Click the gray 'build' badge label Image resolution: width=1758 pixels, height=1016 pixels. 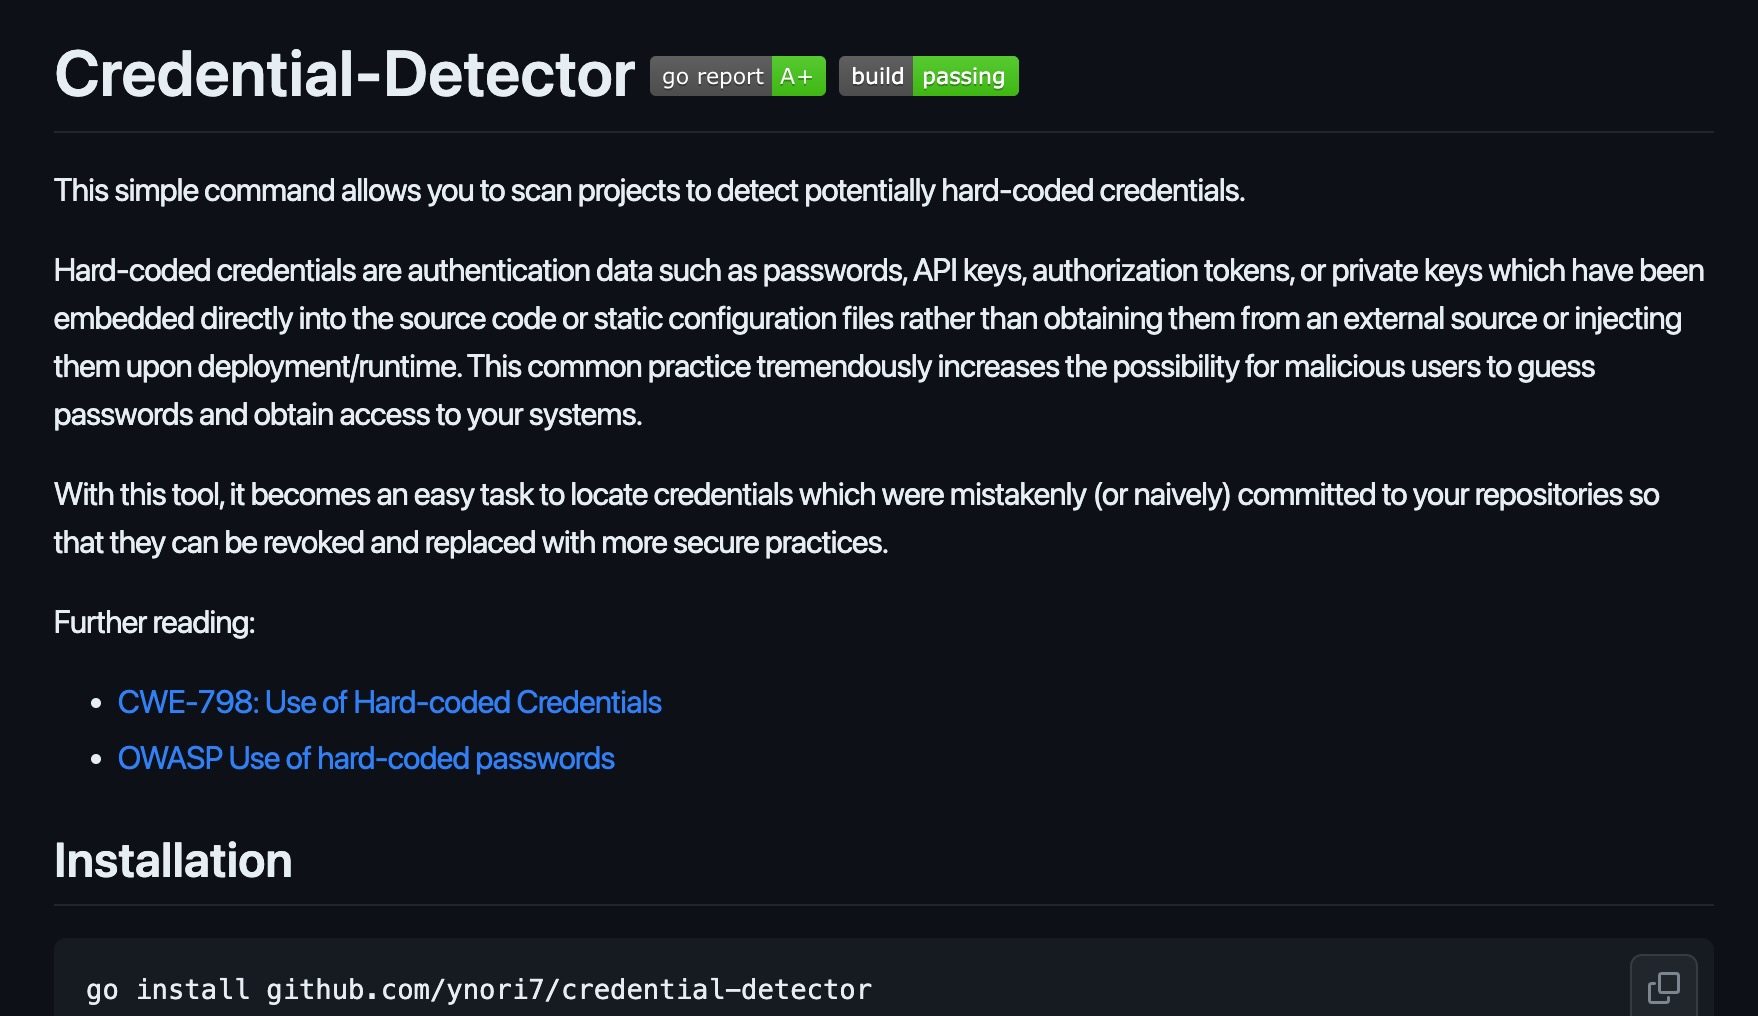(876, 76)
